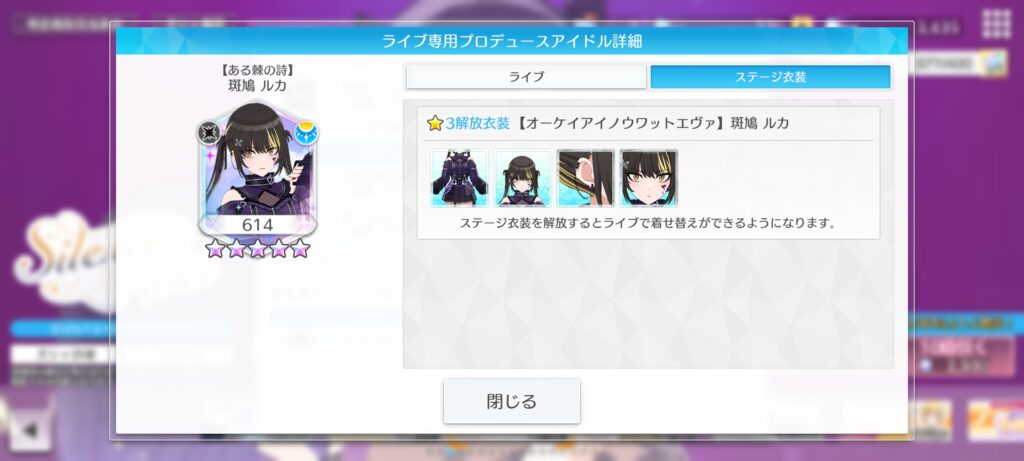The image size is (1024, 461).
Task: Pick the face makeup close-up thumbnail
Action: pos(648,178)
